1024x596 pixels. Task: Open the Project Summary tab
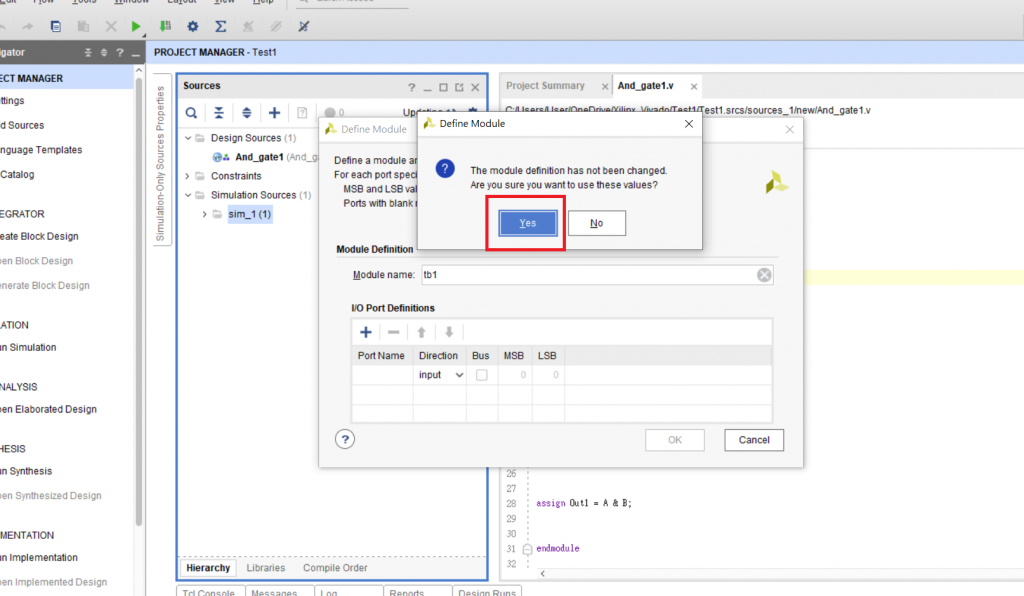[545, 86]
